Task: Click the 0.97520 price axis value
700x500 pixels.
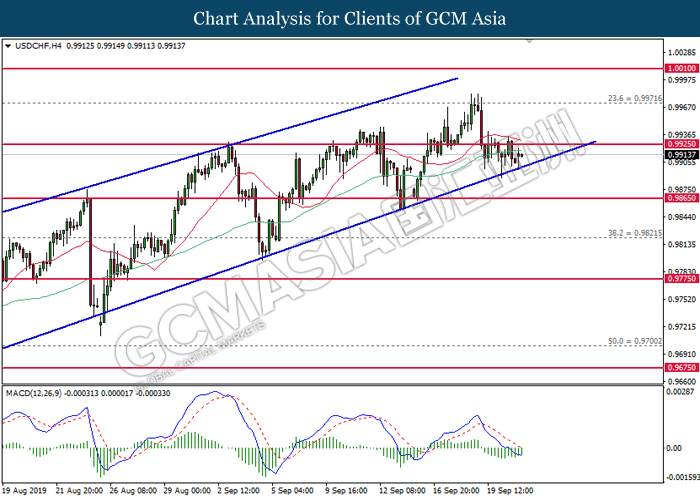Action: pos(682,299)
